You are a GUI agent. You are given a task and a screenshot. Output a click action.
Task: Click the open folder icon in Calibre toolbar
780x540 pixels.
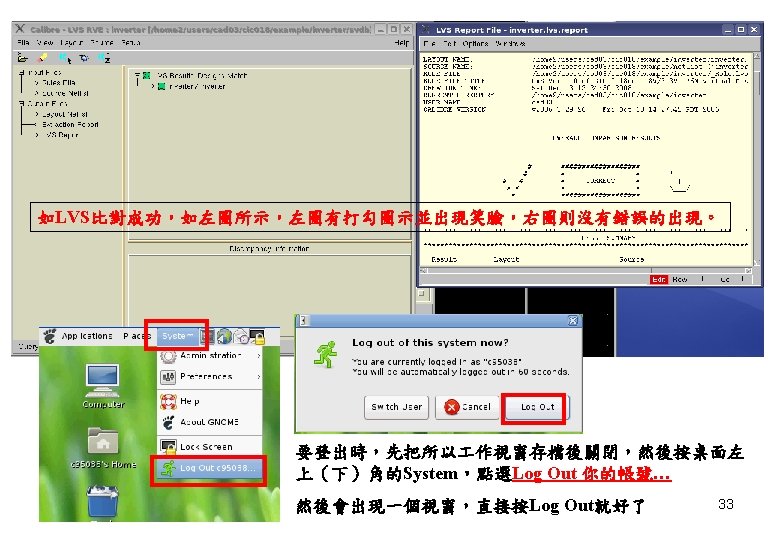[23, 58]
